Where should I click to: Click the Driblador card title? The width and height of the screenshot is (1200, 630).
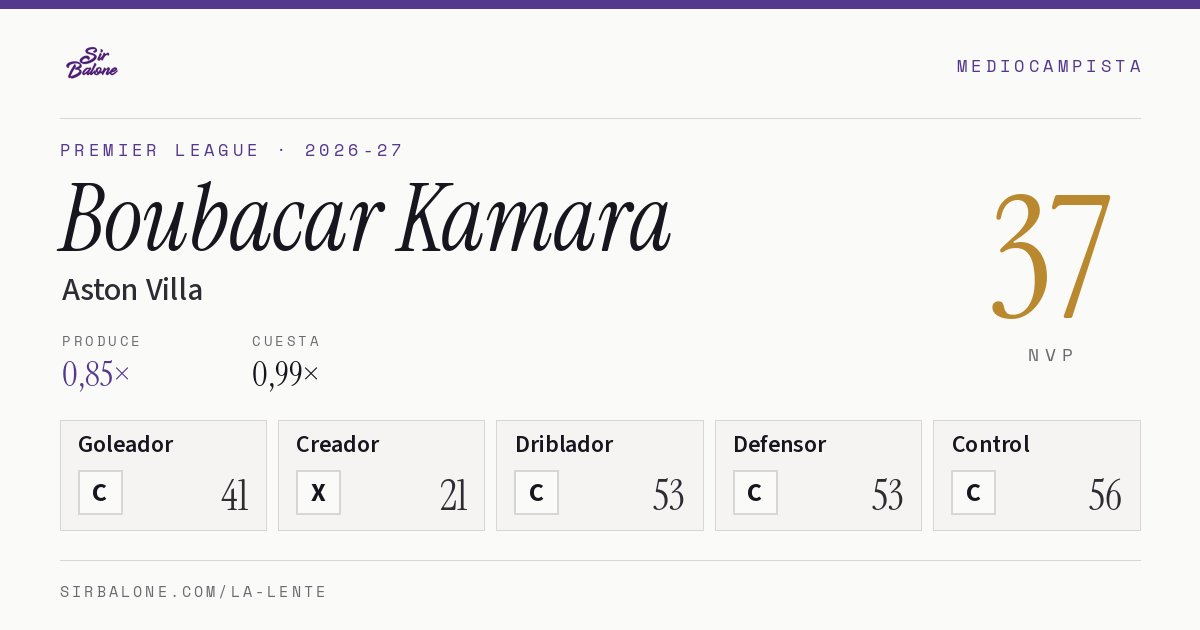(x=564, y=444)
